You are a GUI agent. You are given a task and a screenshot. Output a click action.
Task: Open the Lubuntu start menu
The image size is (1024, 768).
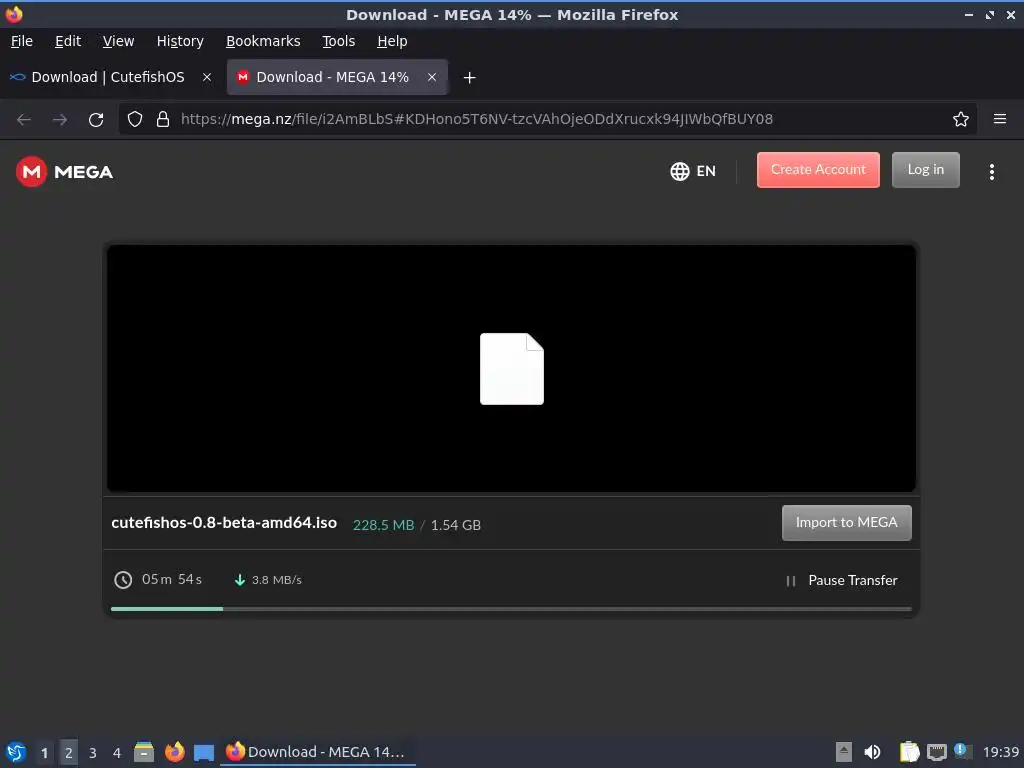coord(16,752)
